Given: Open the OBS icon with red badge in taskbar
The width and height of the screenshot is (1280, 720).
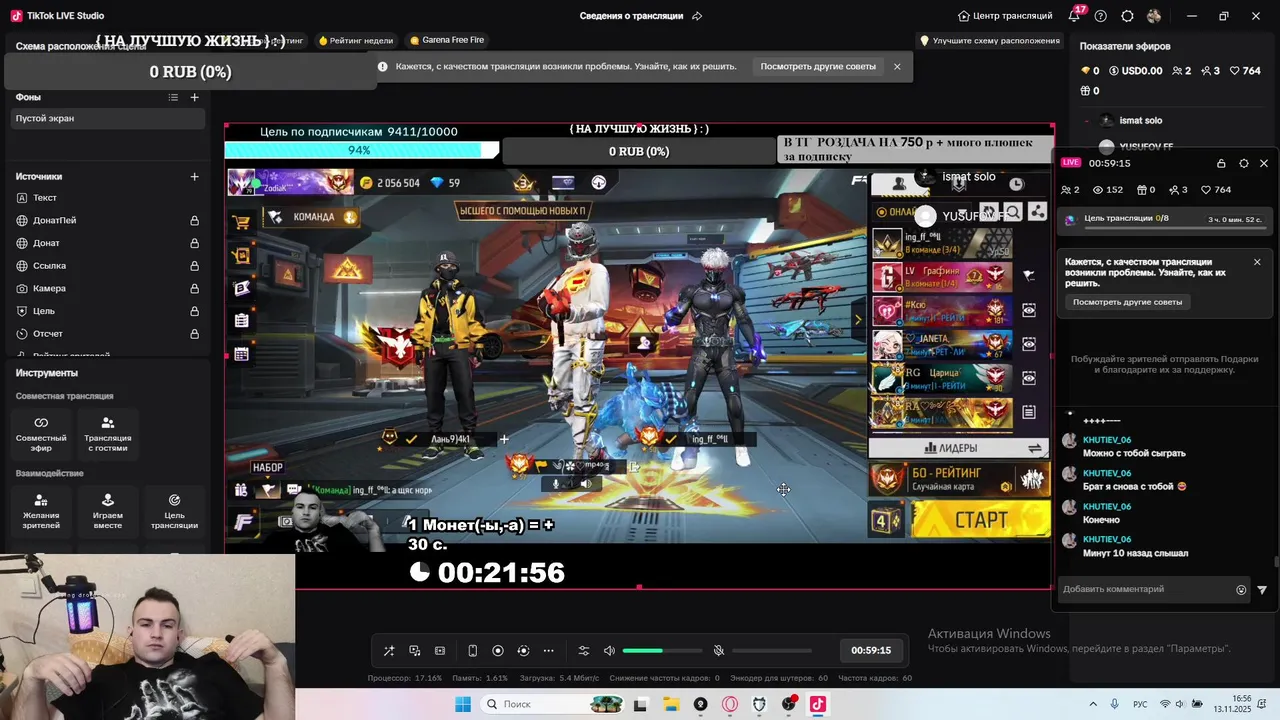Looking at the screenshot, I should point(789,704).
